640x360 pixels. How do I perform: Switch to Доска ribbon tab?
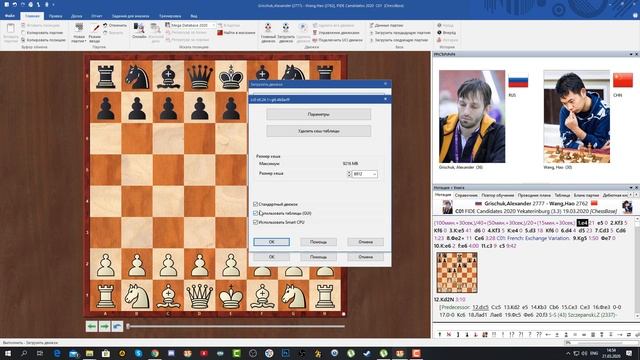pyautogui.click(x=77, y=16)
